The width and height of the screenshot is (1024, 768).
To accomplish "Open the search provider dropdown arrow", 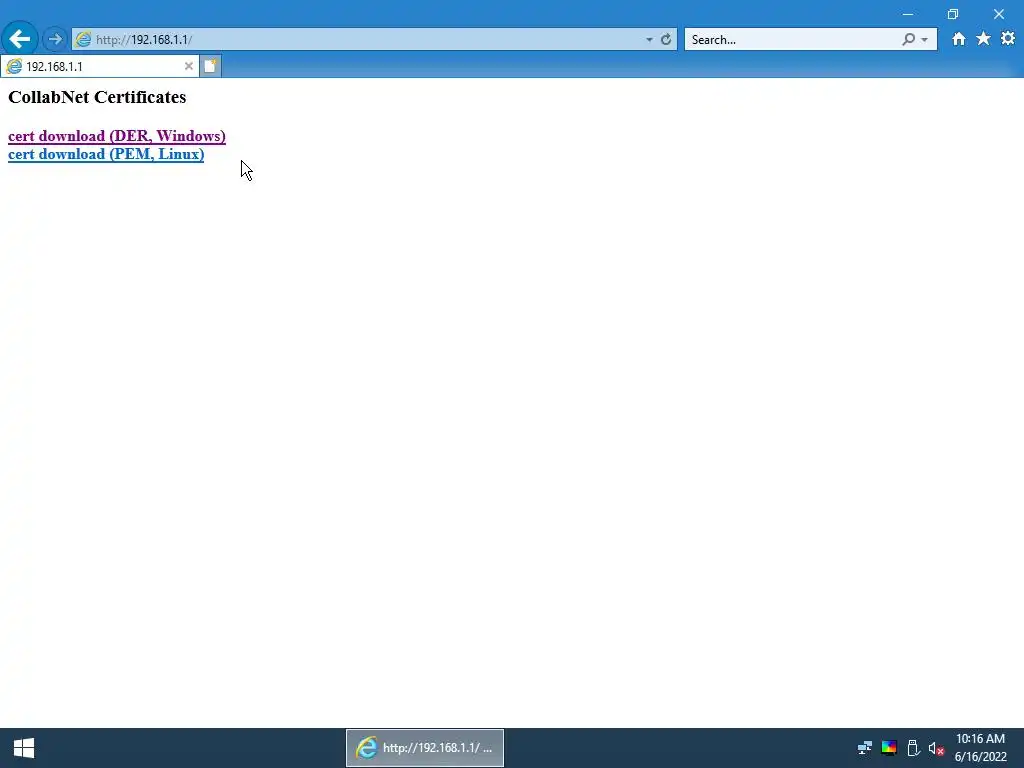I will 925,40.
